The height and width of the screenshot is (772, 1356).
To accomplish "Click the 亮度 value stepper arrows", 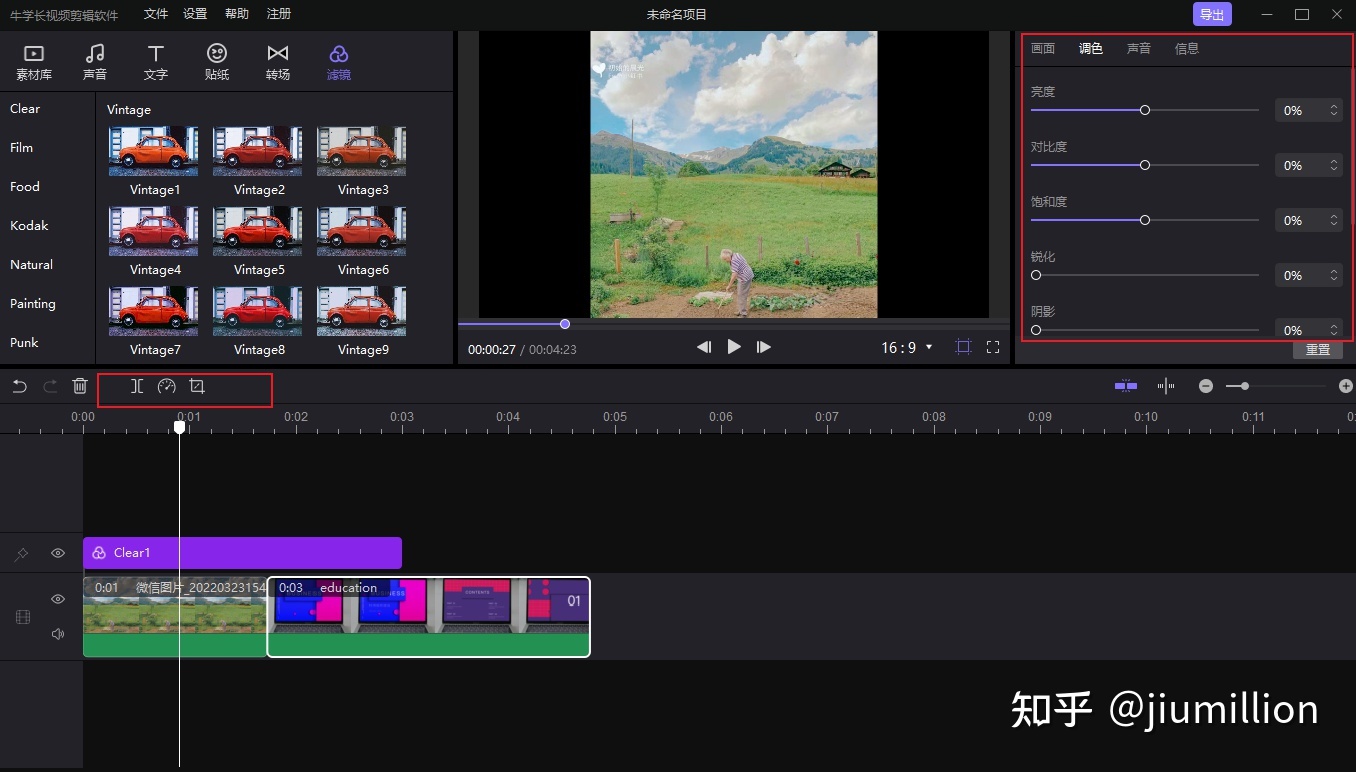I will 1333,110.
